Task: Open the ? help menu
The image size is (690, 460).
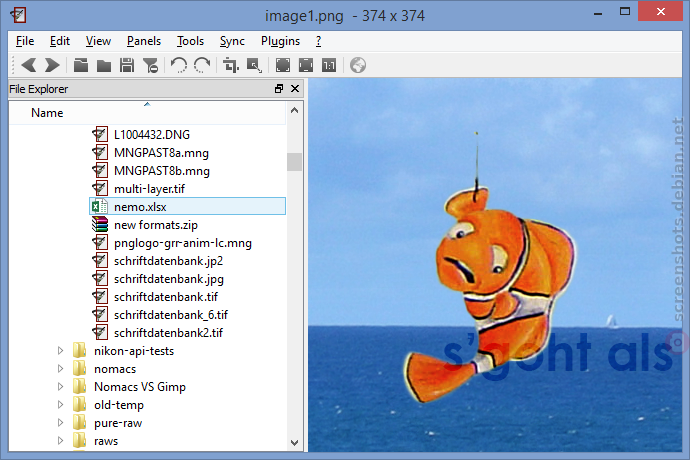Action: [318, 41]
